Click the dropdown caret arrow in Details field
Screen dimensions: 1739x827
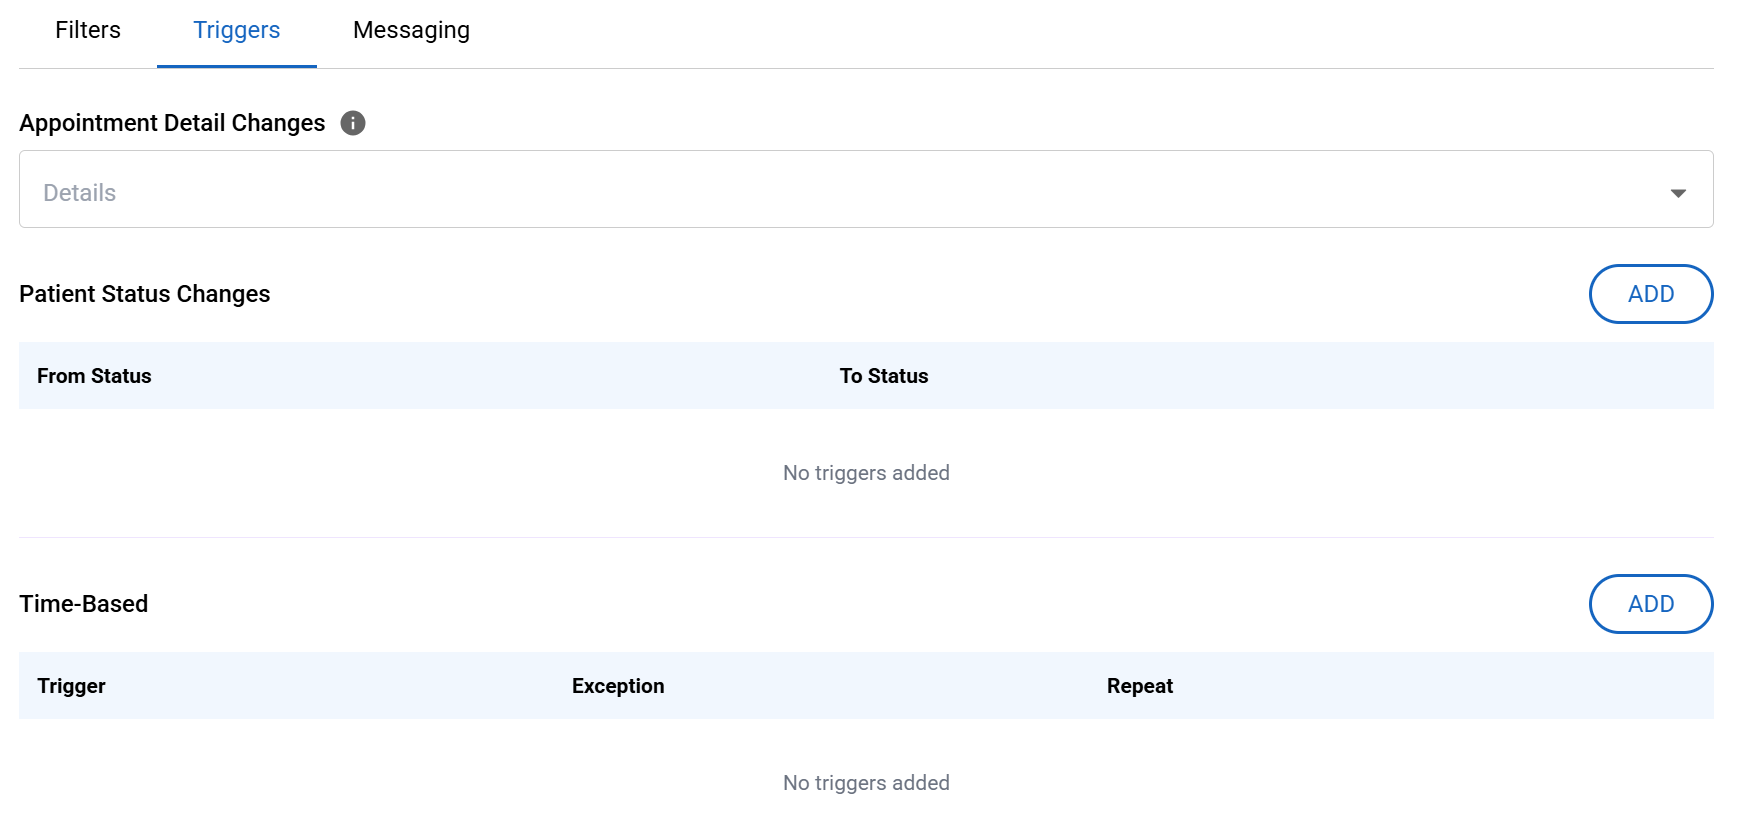[x=1678, y=193]
